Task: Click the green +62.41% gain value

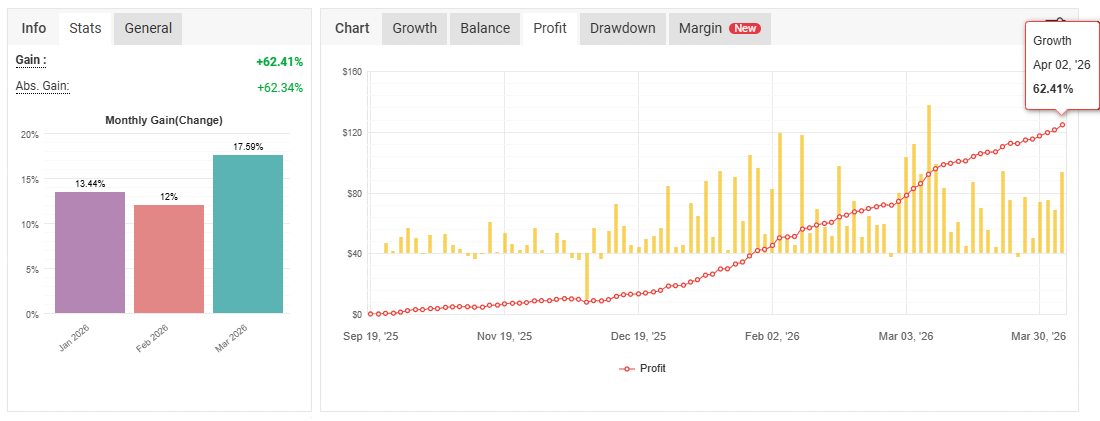Action: point(279,62)
